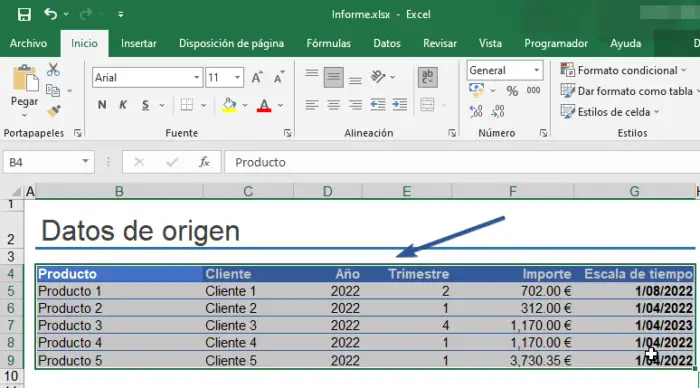Click Decrease font size icon
The width and height of the screenshot is (700, 388).
pos(279,77)
